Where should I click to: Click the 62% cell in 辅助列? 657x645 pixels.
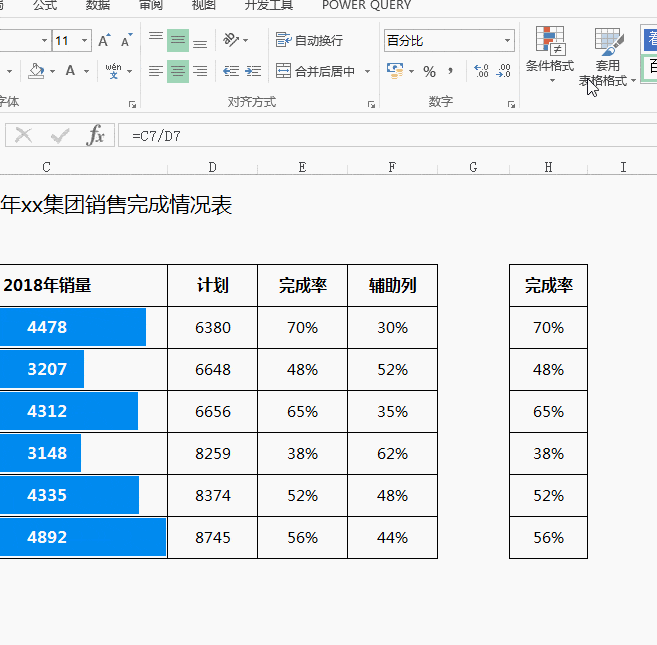pos(392,453)
